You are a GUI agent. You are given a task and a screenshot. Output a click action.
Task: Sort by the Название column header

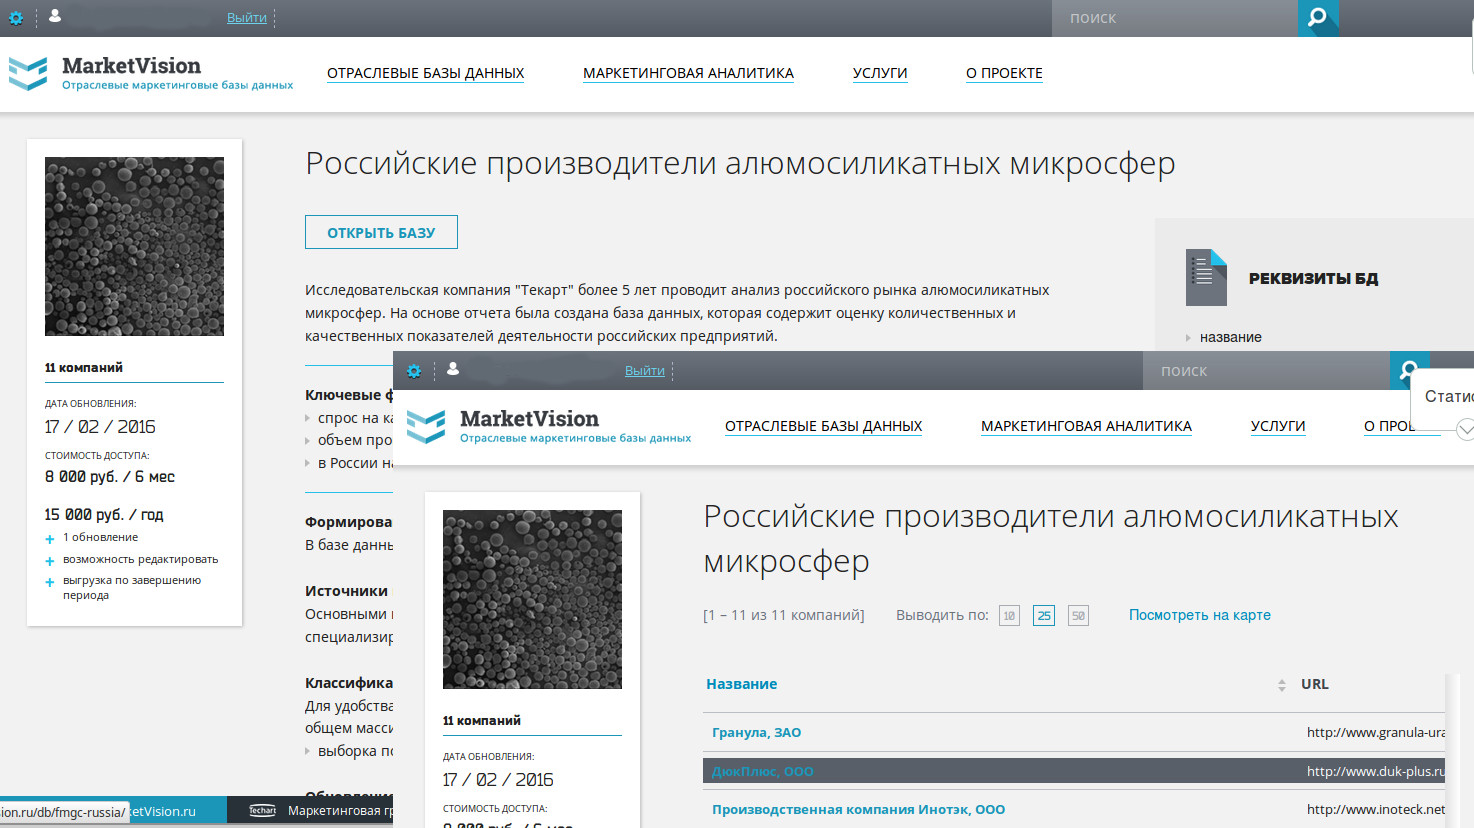tap(742, 684)
